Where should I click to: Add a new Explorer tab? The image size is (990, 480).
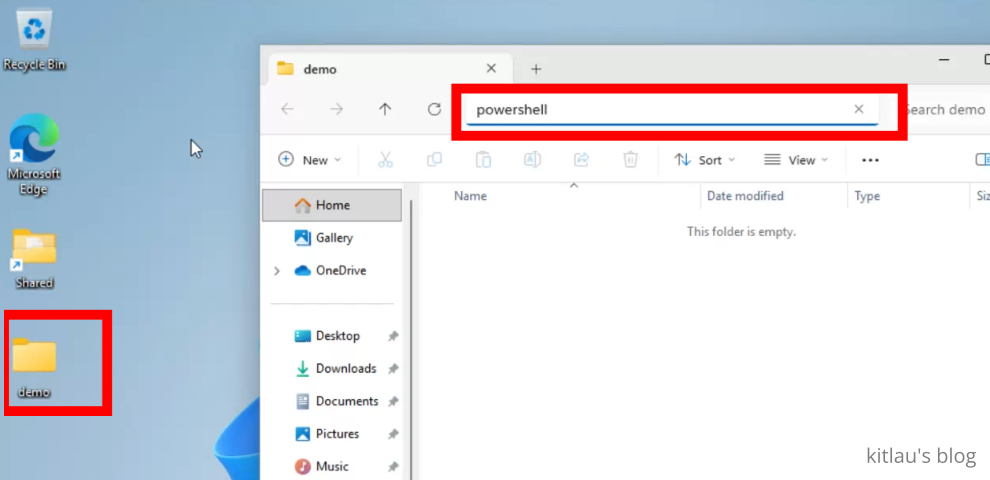point(536,69)
